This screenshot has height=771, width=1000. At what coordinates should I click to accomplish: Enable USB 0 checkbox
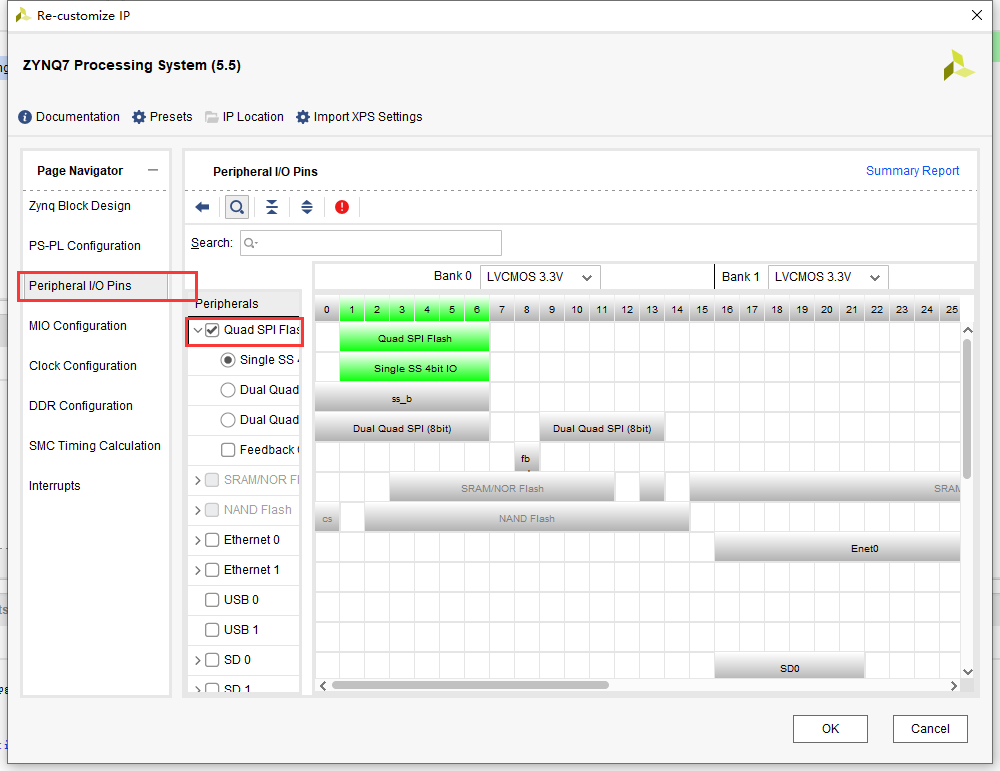(x=212, y=599)
